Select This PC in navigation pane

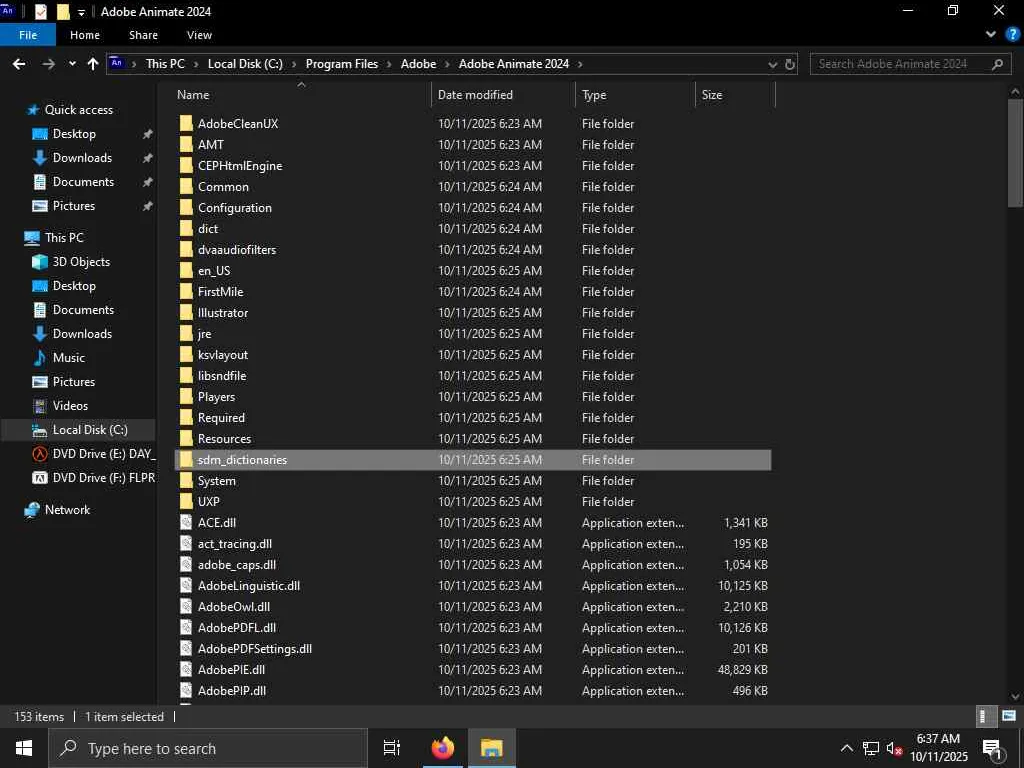(x=64, y=238)
